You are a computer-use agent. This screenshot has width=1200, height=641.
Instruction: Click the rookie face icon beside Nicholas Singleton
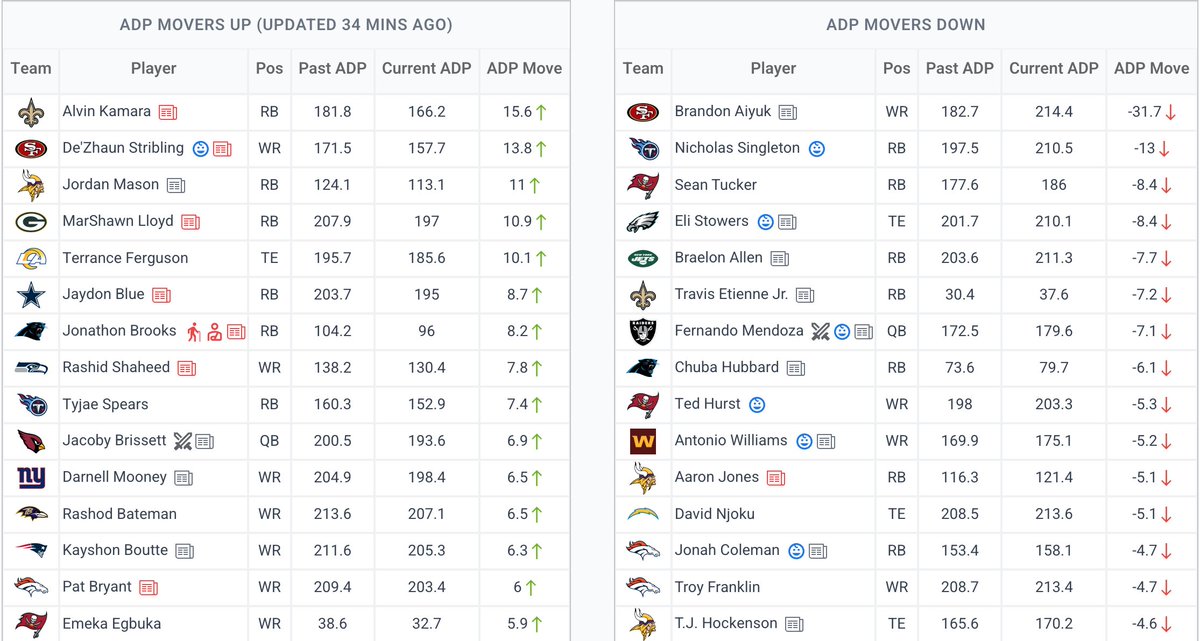pyautogui.click(x=816, y=149)
